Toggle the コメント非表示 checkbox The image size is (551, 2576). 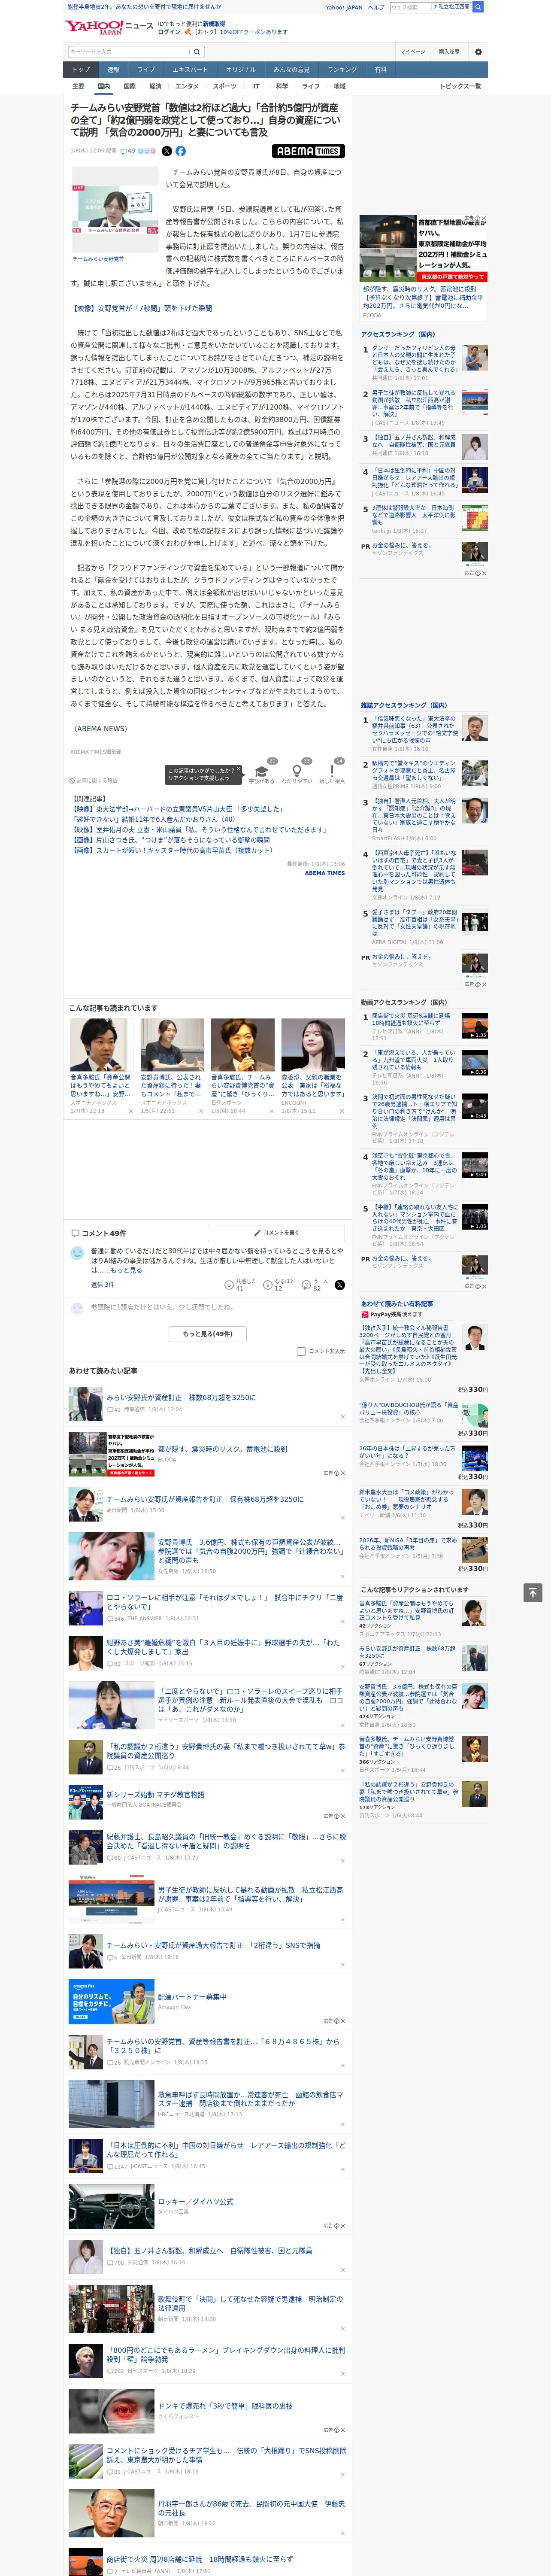[x=301, y=1351]
